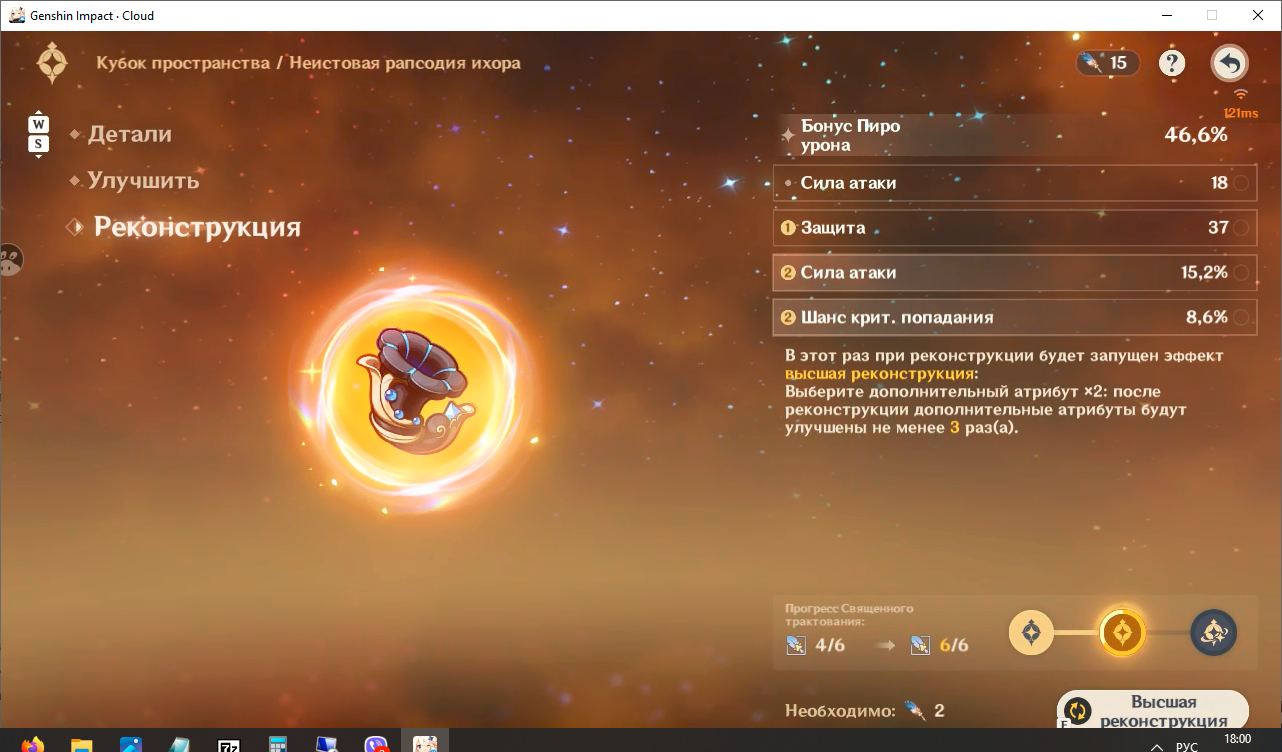The width and height of the screenshot is (1282, 752).
Task: Switch the РУС keyboard language indicator
Action: point(1187,746)
